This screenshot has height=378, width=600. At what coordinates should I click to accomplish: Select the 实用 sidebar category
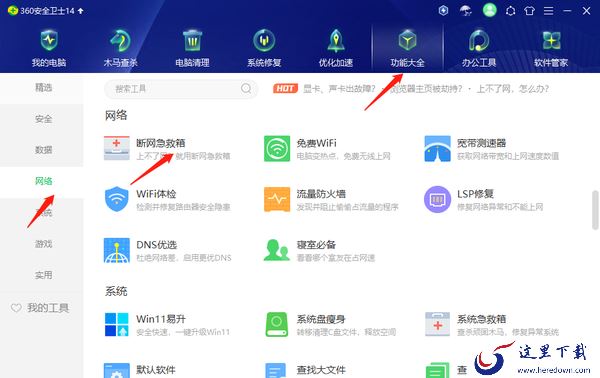(x=43, y=275)
